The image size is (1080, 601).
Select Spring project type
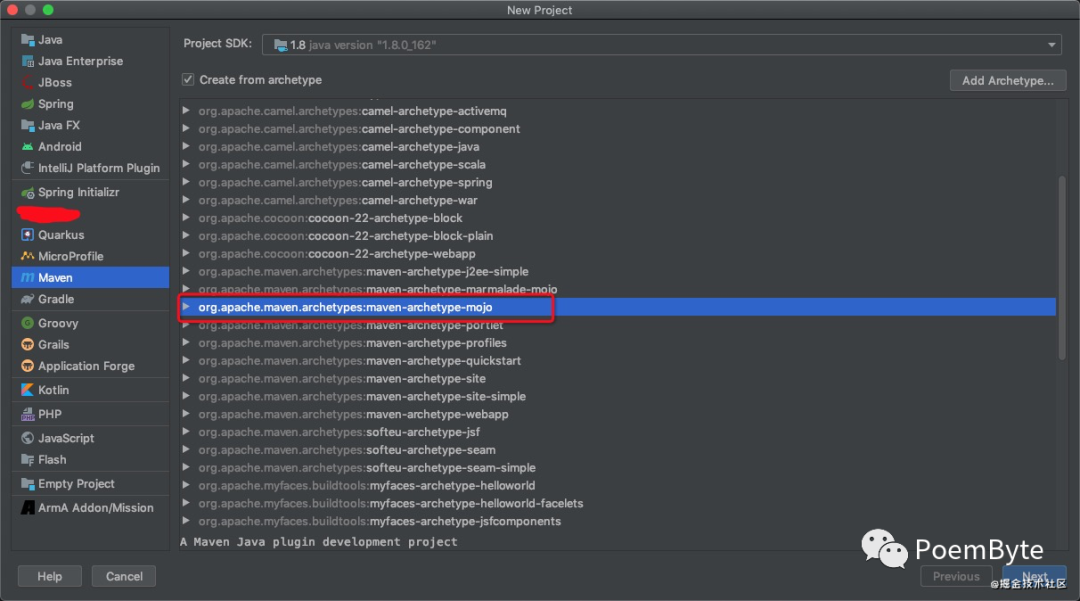coord(90,104)
